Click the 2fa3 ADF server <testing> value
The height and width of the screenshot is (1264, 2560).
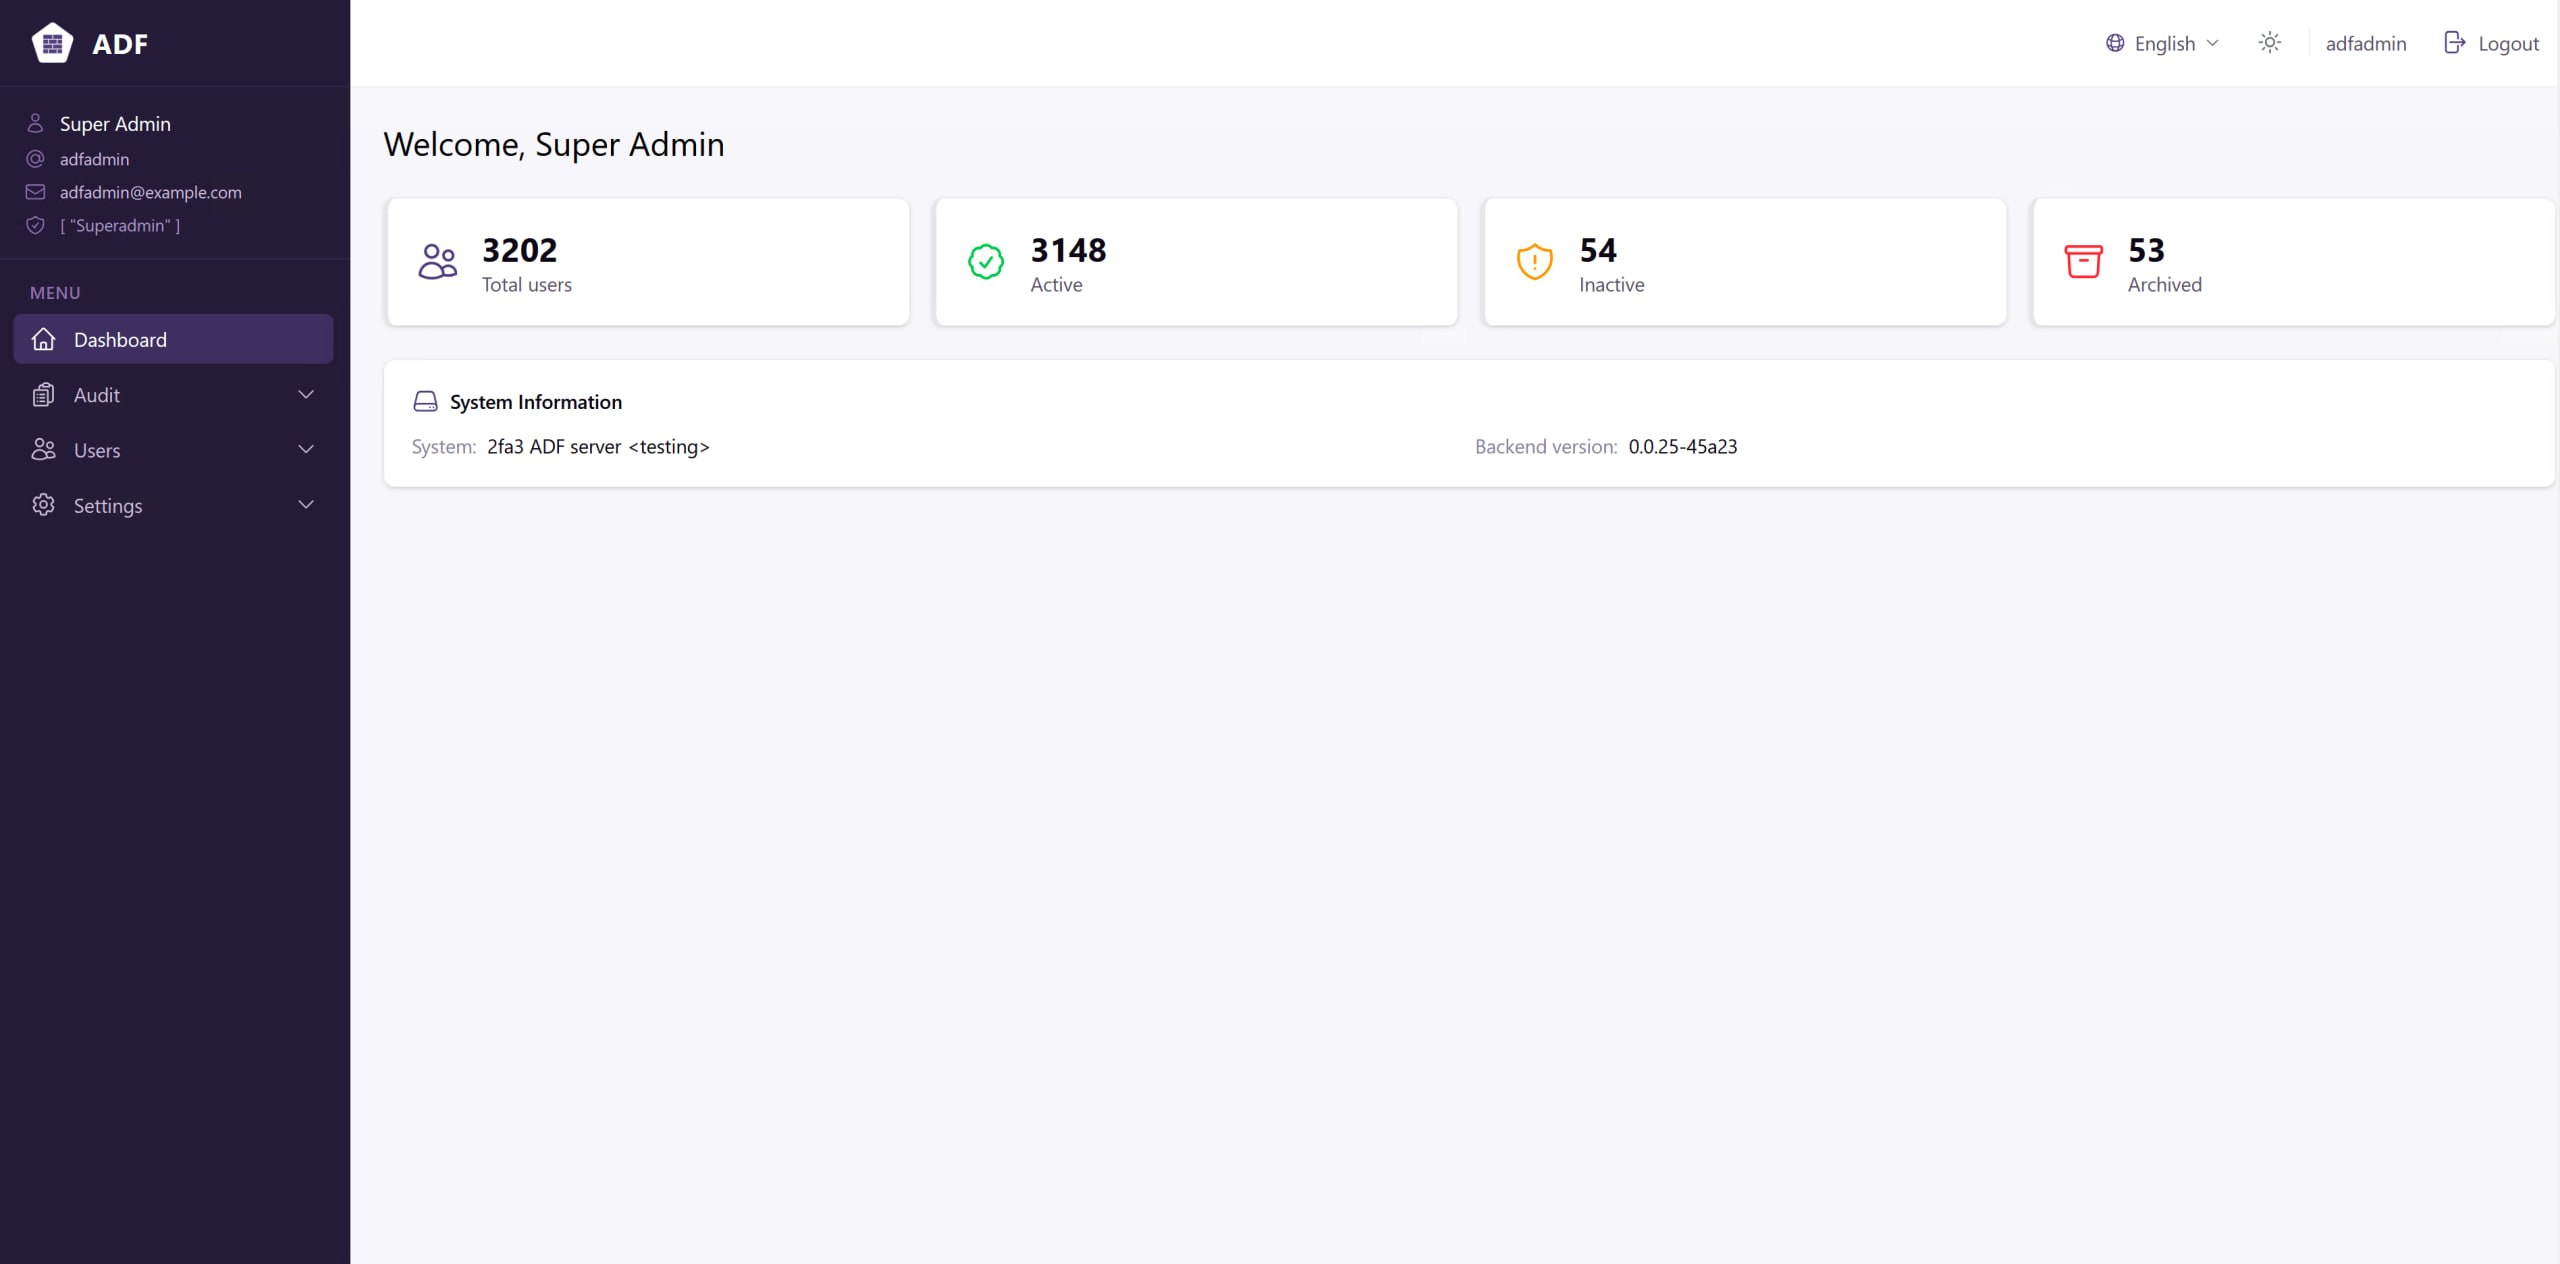click(598, 447)
